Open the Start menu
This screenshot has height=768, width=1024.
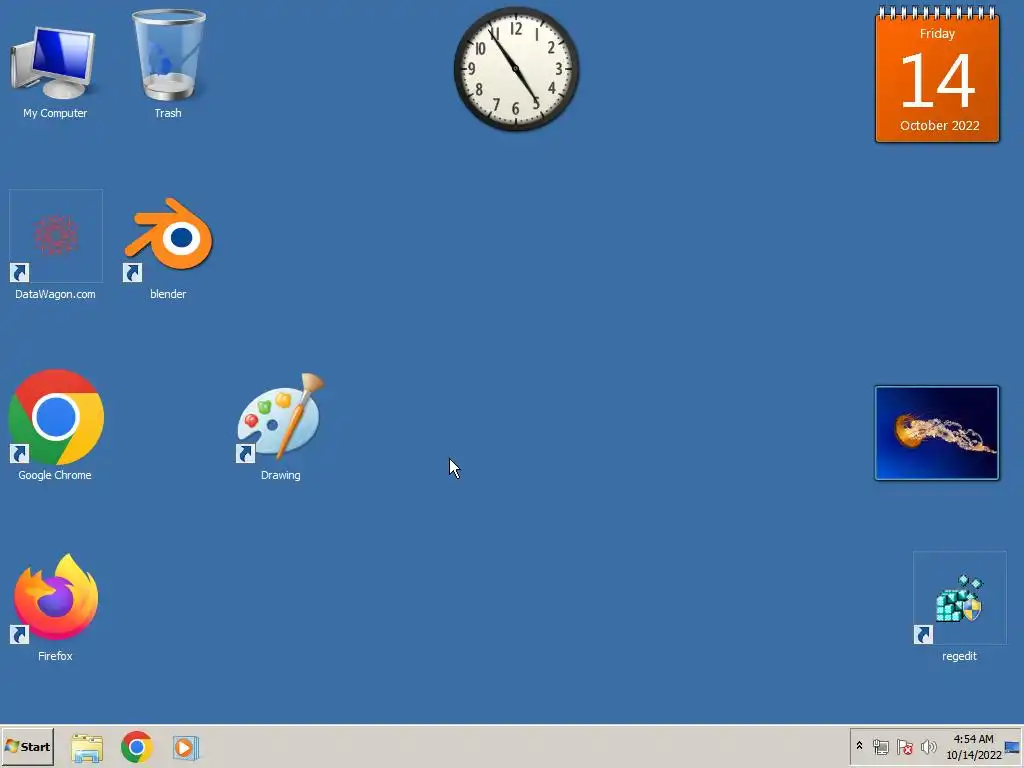pyautogui.click(x=27, y=746)
